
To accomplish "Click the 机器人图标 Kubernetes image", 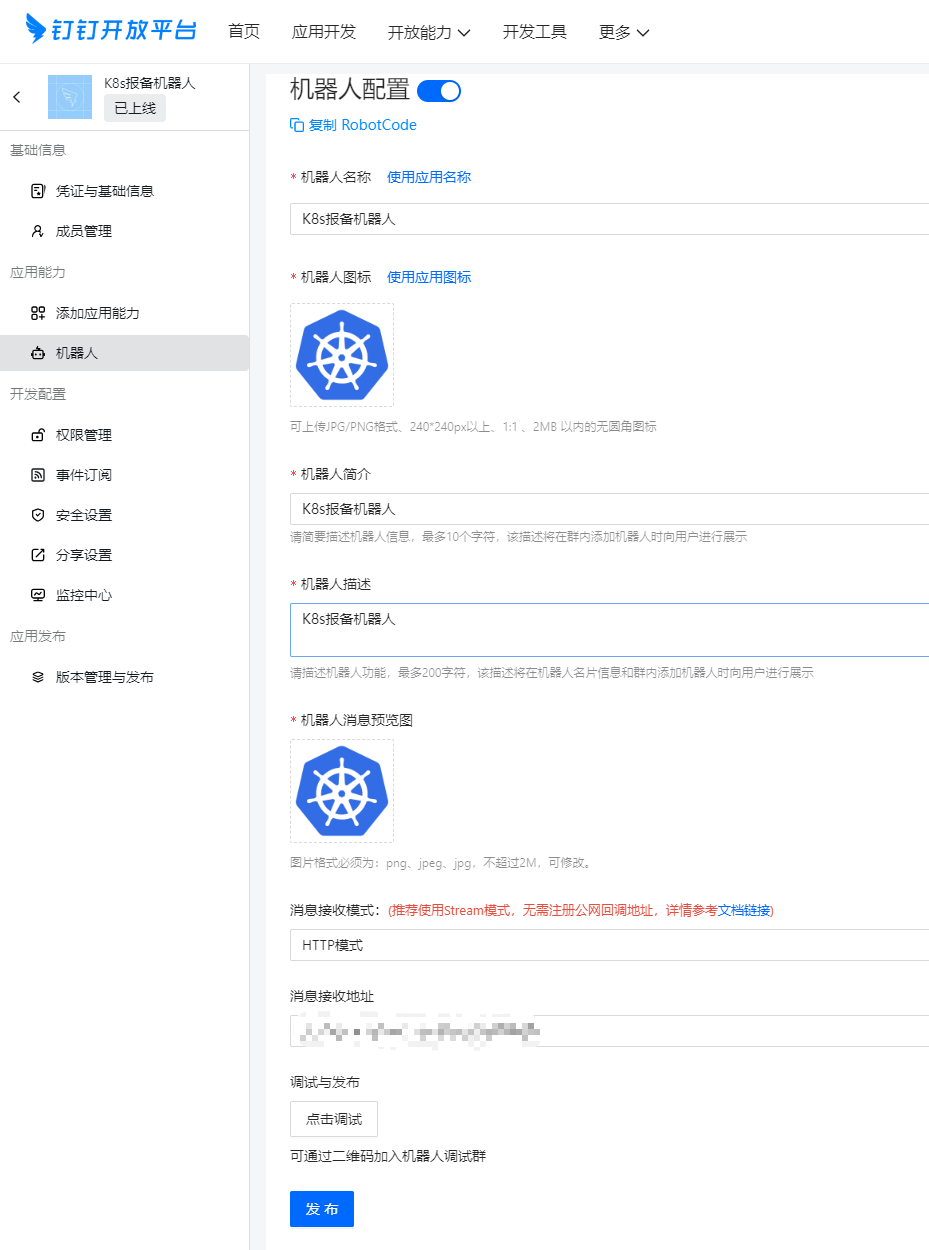I will tap(342, 355).
